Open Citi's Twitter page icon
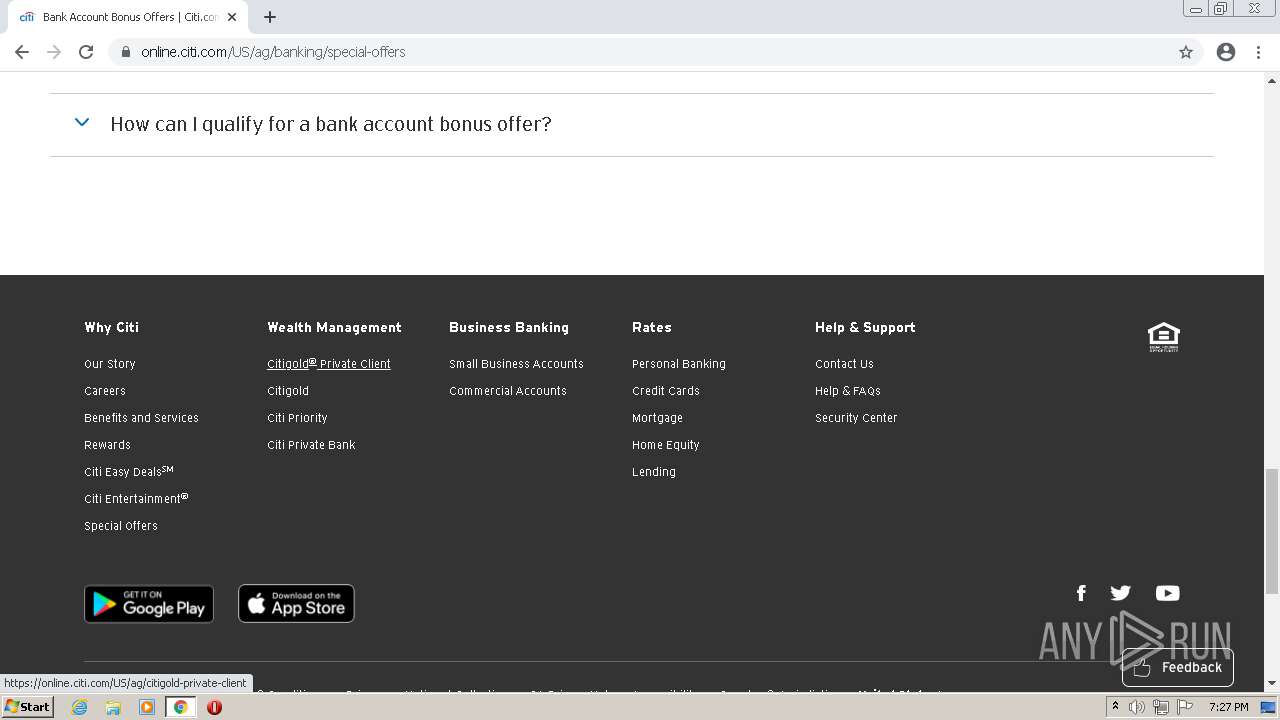 pos(1121,593)
